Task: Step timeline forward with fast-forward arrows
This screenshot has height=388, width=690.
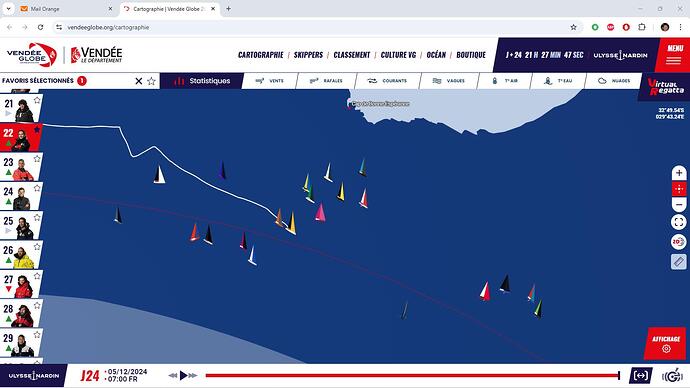Action: [193, 375]
